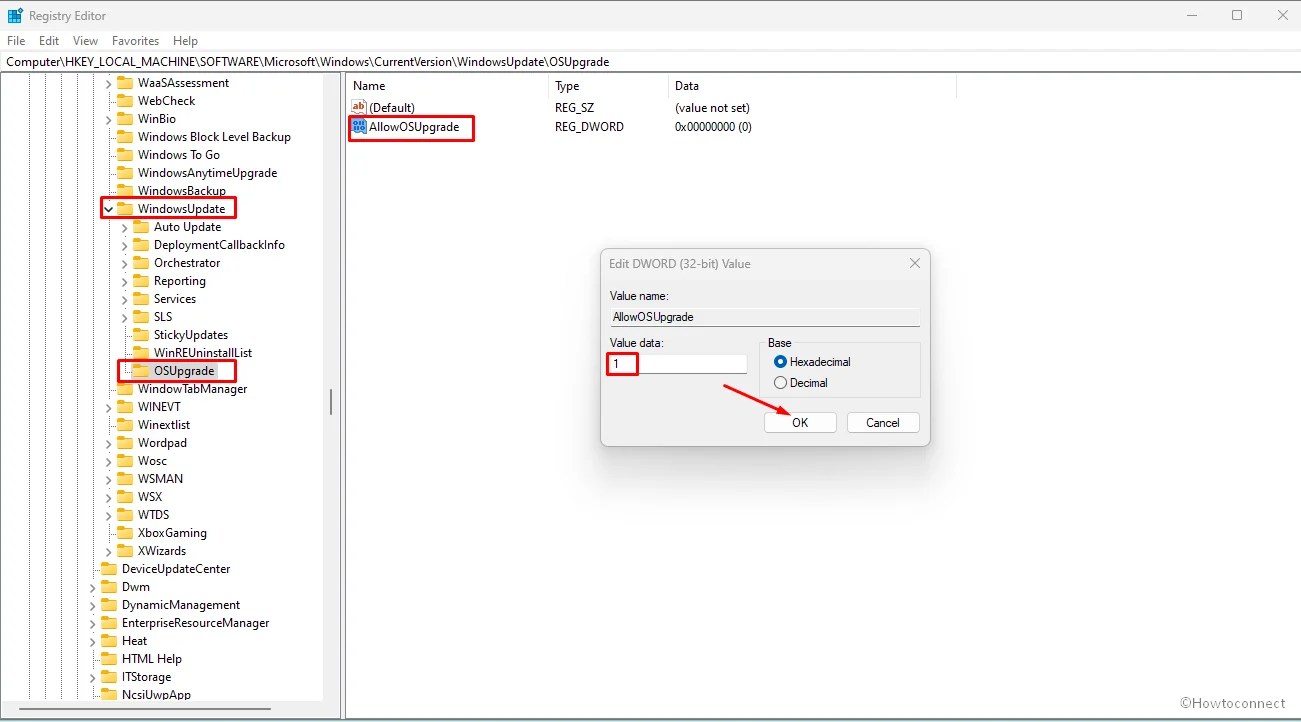Click the (Default) REG_SZ string icon
Screen dimensions: 1301x722
(358, 107)
